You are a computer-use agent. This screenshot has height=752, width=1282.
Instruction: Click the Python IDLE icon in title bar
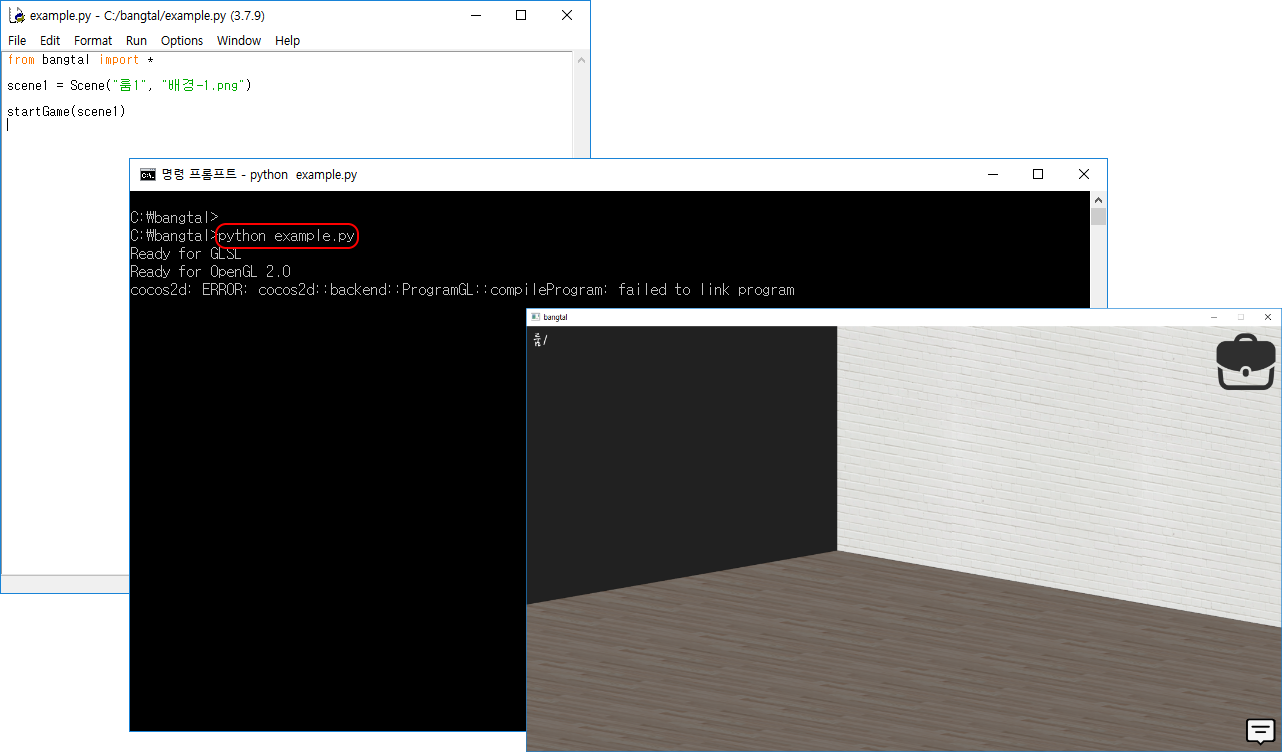tap(17, 15)
